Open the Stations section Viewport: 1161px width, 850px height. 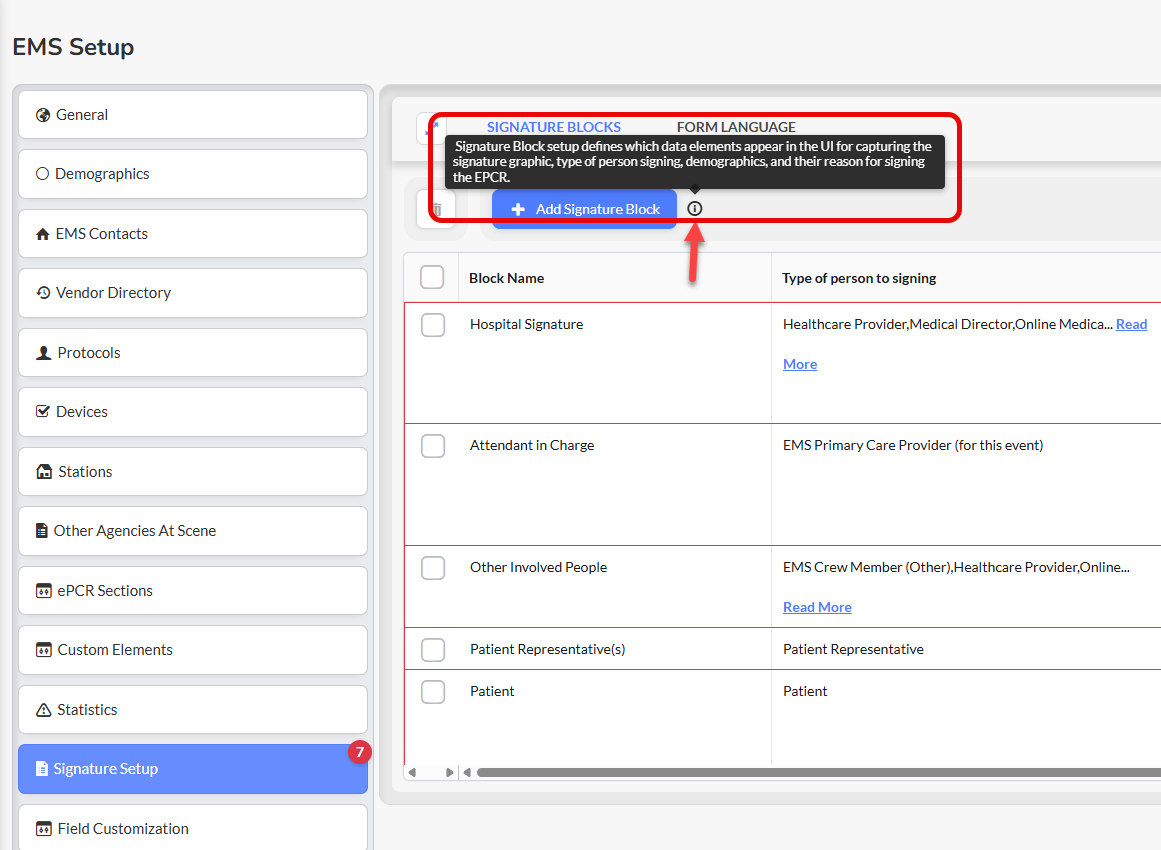[x=193, y=472]
